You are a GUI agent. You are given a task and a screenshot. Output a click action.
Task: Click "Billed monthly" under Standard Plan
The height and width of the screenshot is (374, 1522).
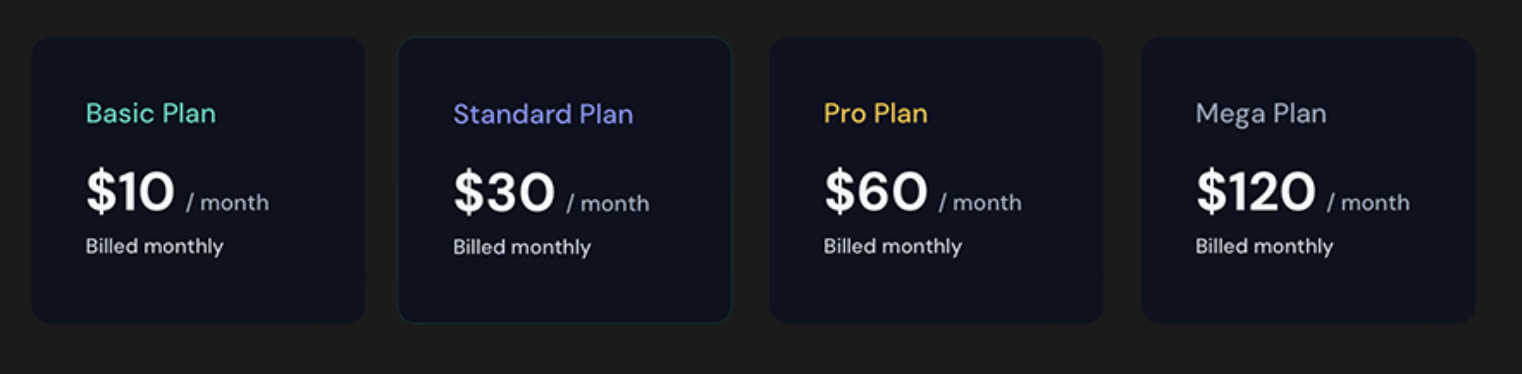pyautogui.click(x=522, y=247)
